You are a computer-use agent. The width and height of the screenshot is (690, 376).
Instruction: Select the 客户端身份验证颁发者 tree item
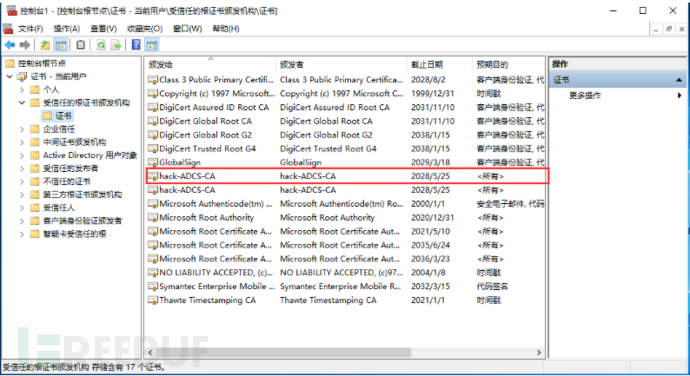[82, 221]
